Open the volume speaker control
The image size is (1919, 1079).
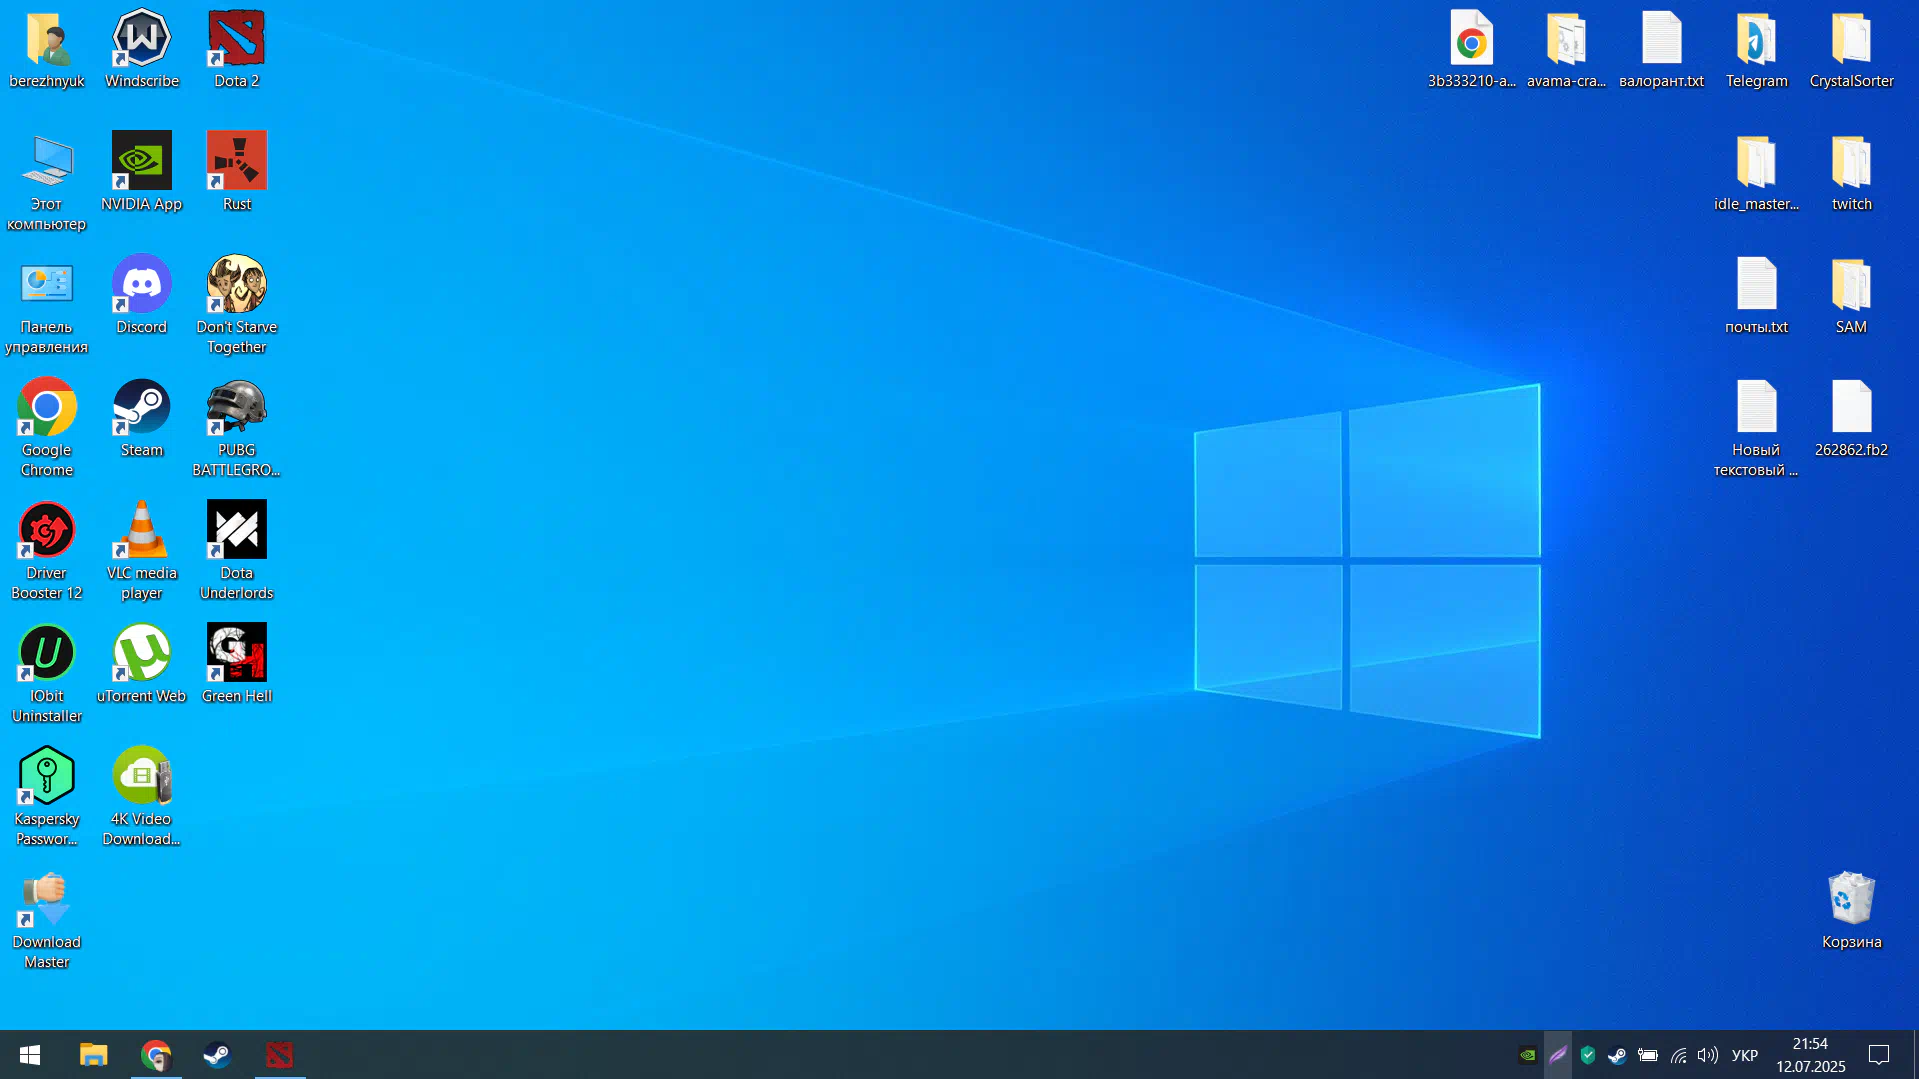click(1708, 1055)
